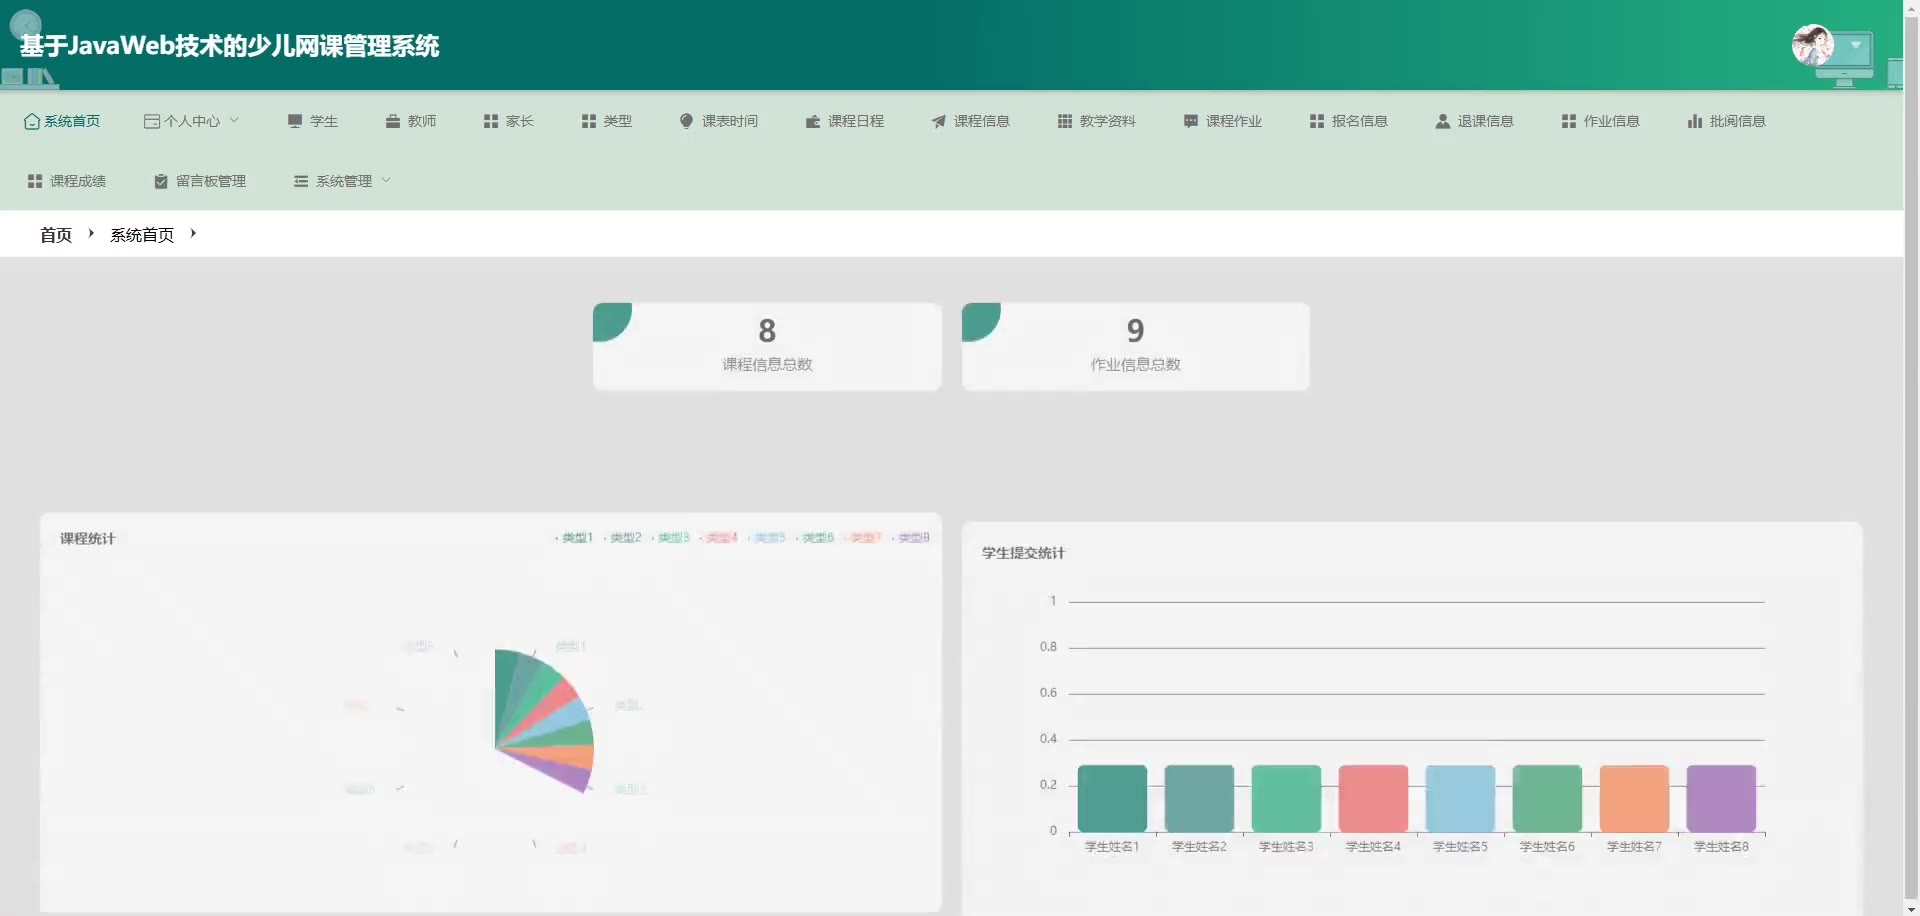Click the 学生姓名2 axis label
Viewport: 1920px width, 916px height.
[x=1199, y=847]
